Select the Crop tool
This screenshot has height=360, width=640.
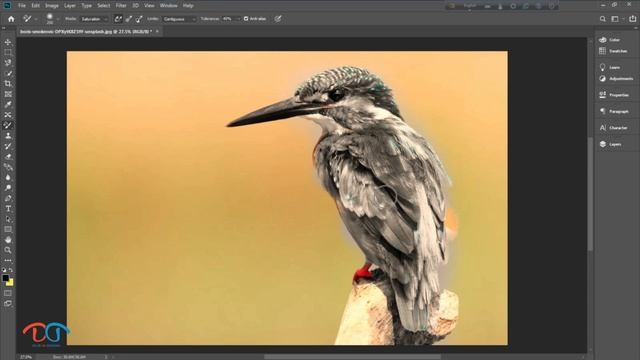tap(8, 84)
